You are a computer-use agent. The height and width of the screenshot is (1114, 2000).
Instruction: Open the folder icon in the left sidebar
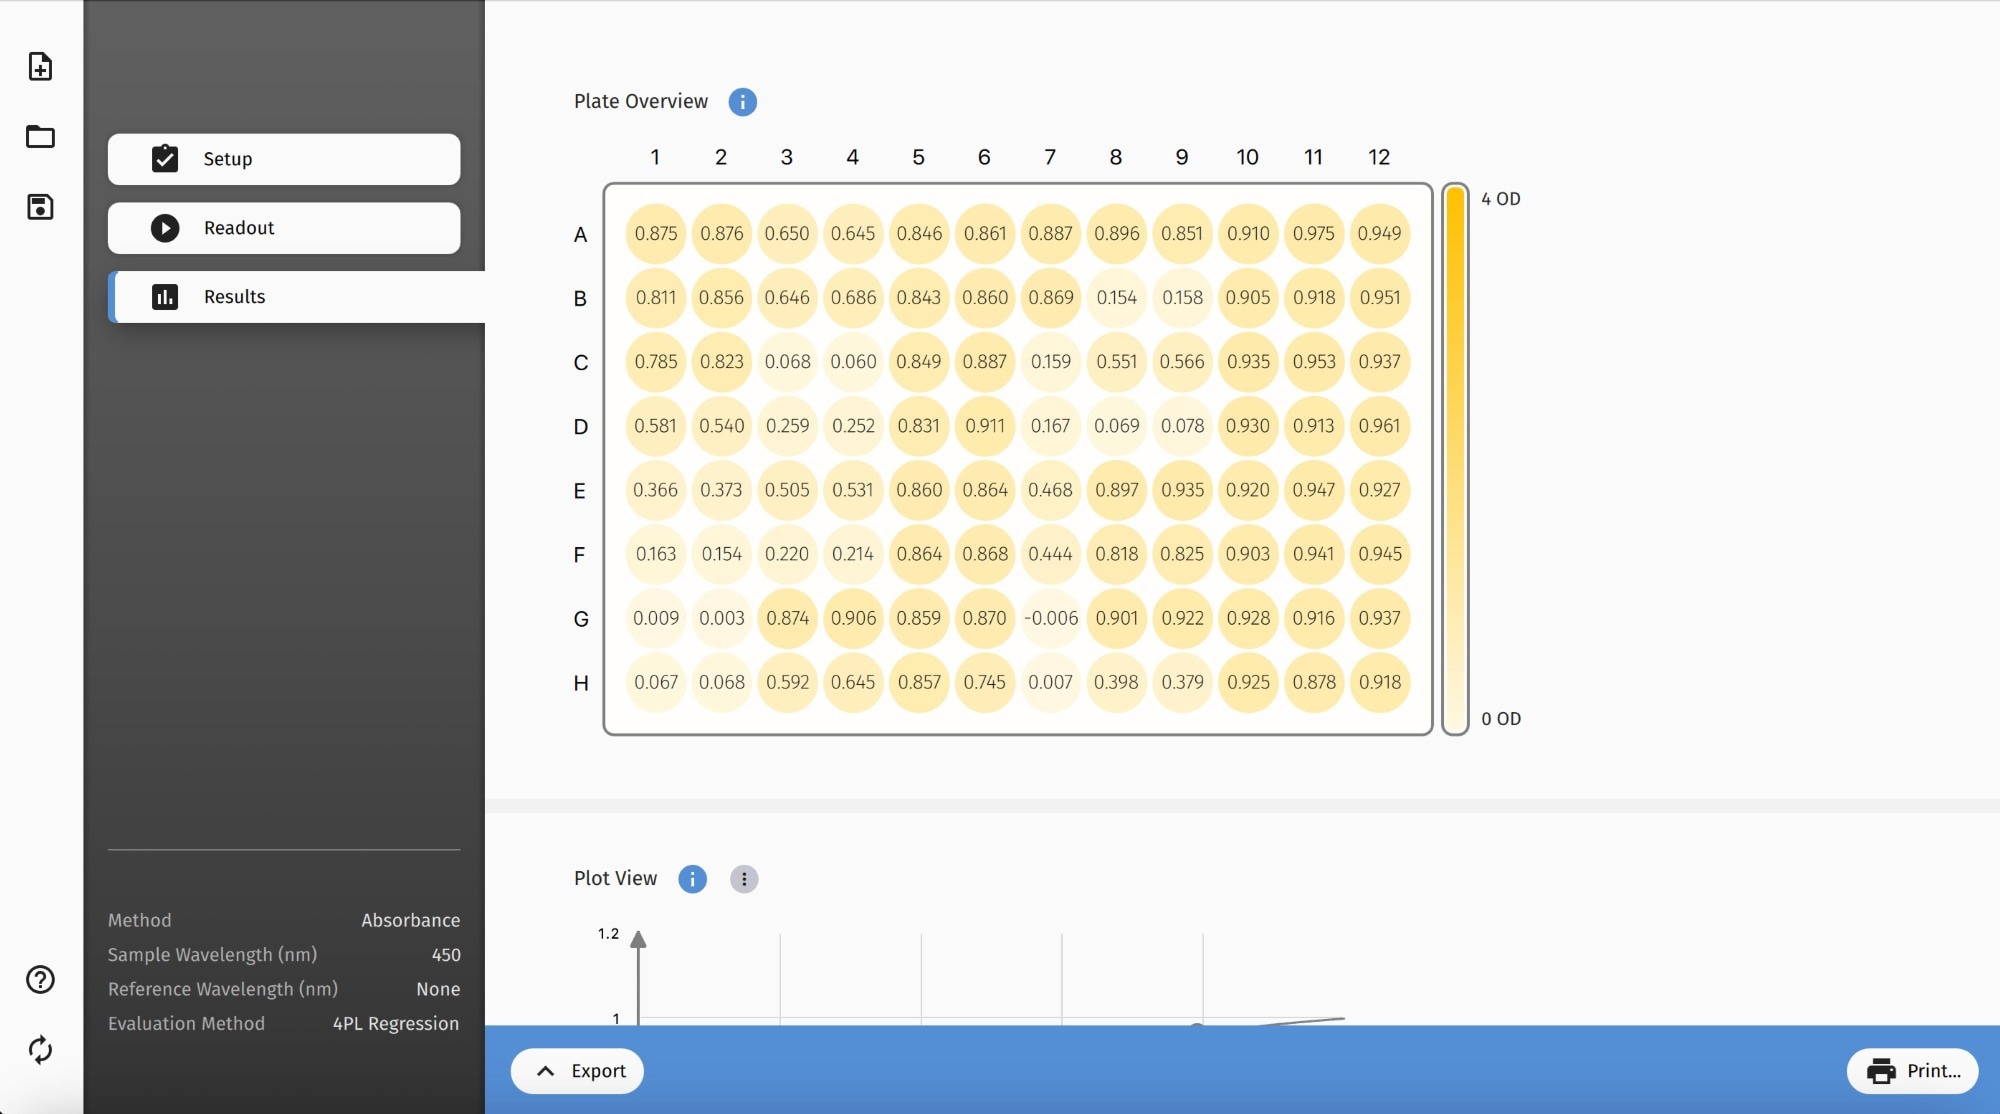click(40, 137)
